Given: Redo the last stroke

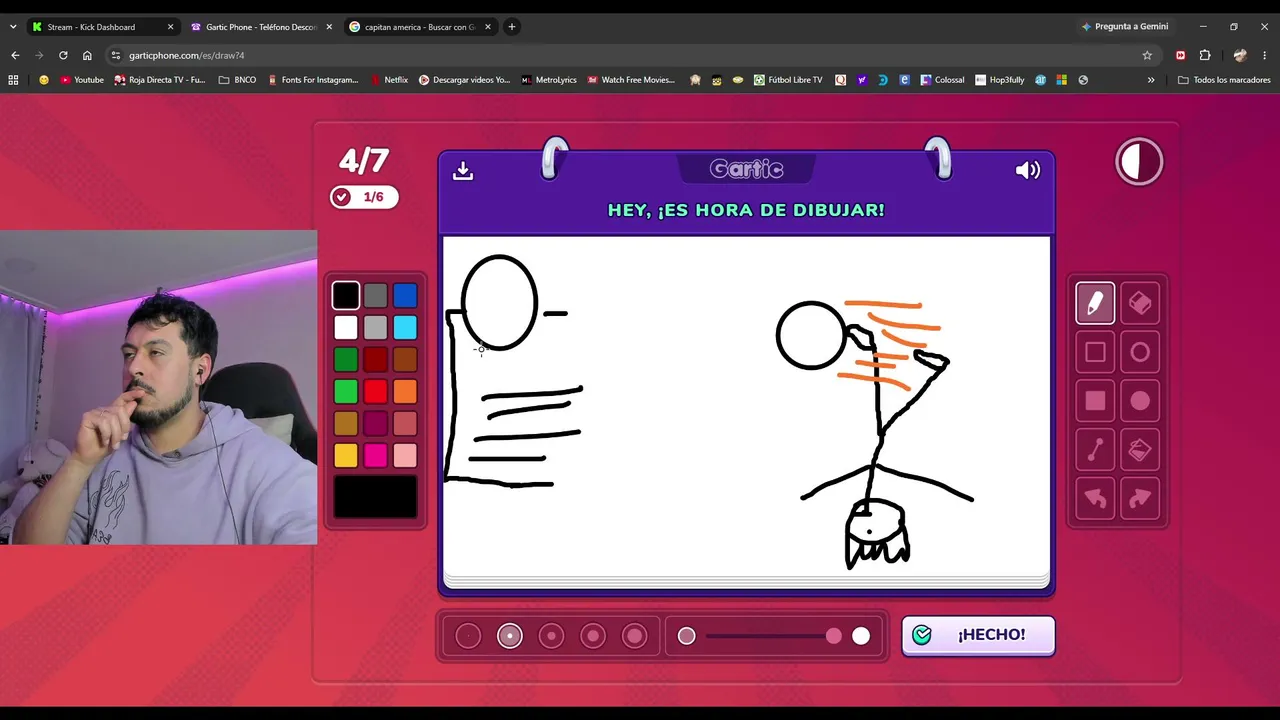Looking at the screenshot, I should (1140, 499).
